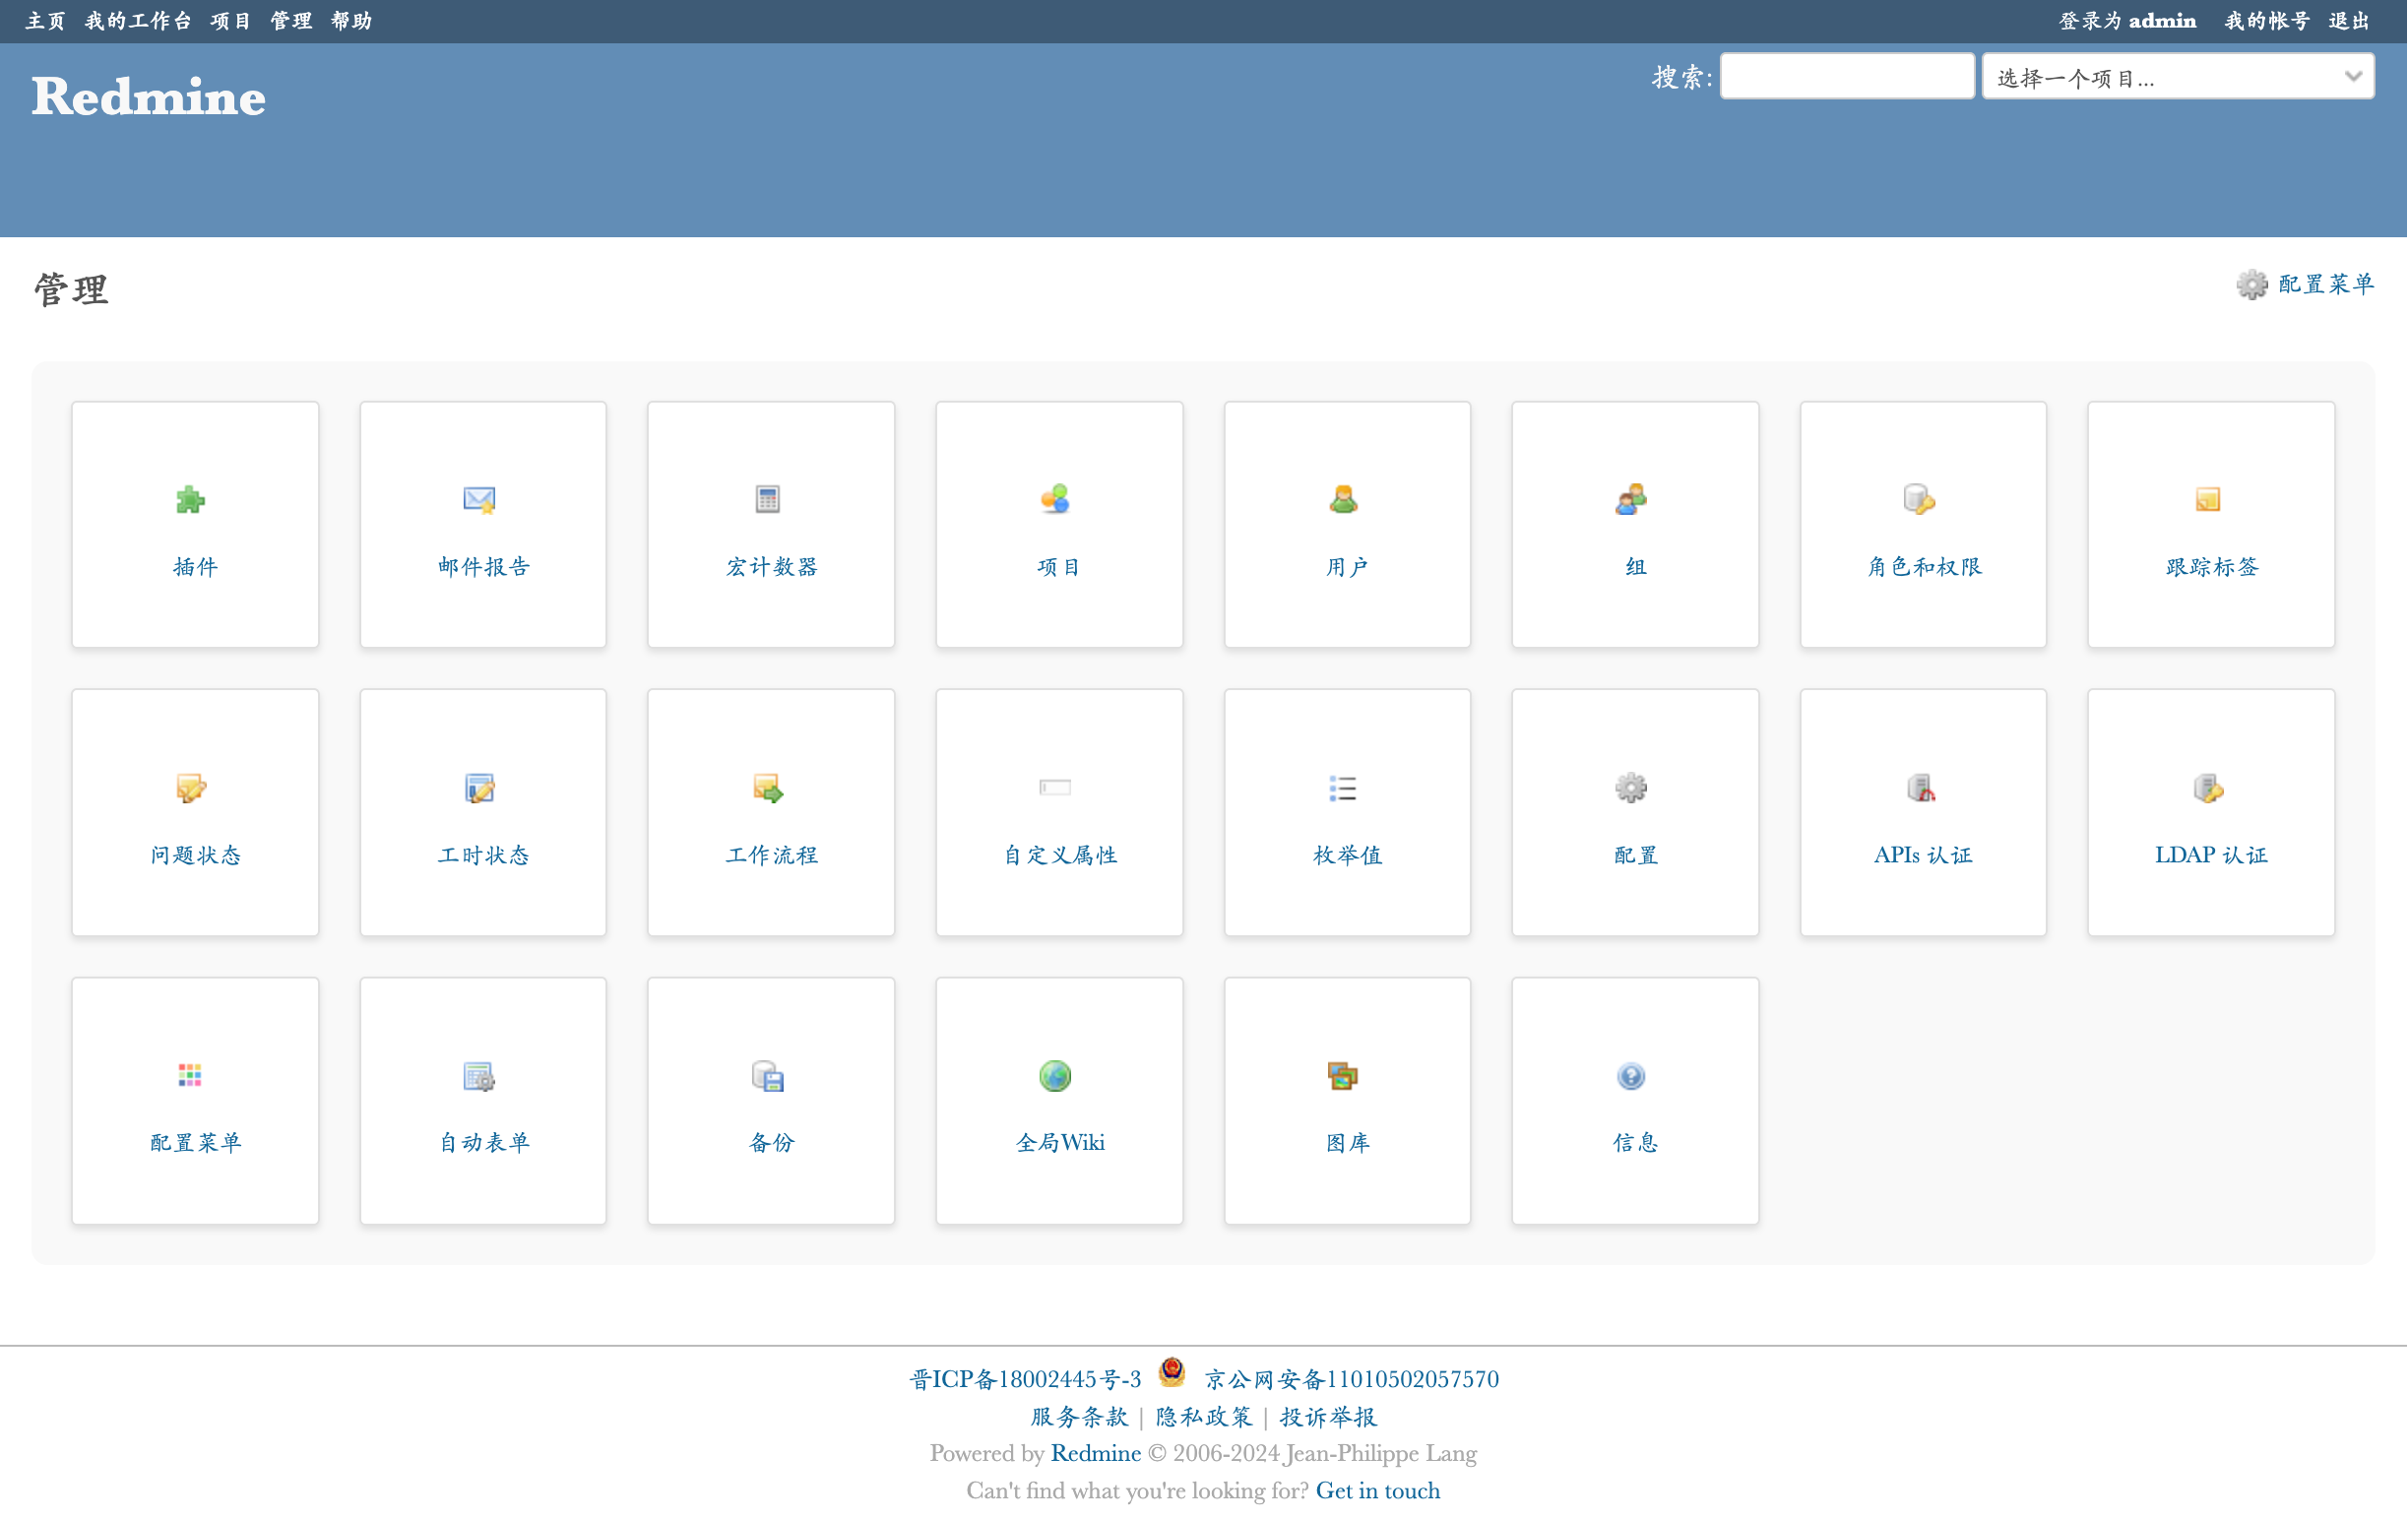
Task: Click the Get in touch link
Action: click(x=1377, y=1490)
